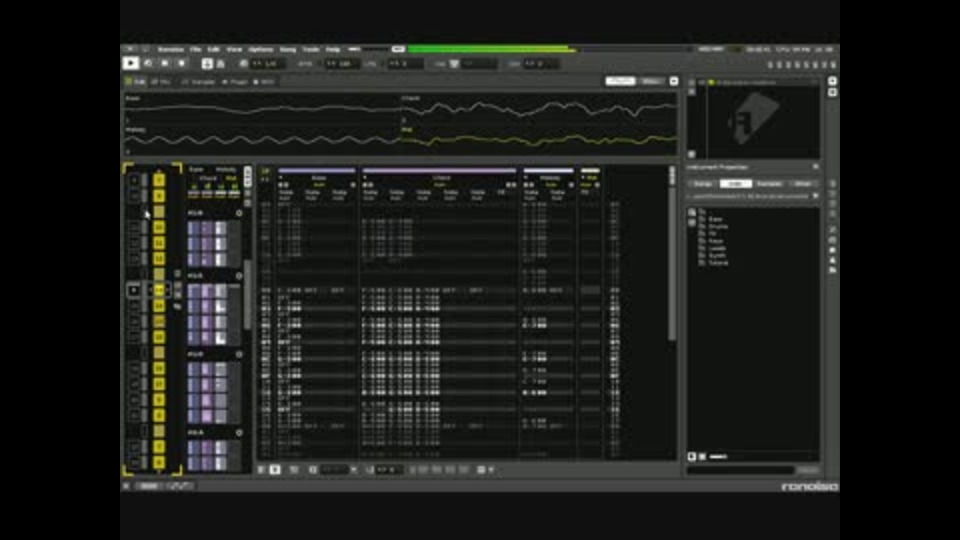Switch to the Sampler tab
This screenshot has height=540, width=960.
click(199, 81)
